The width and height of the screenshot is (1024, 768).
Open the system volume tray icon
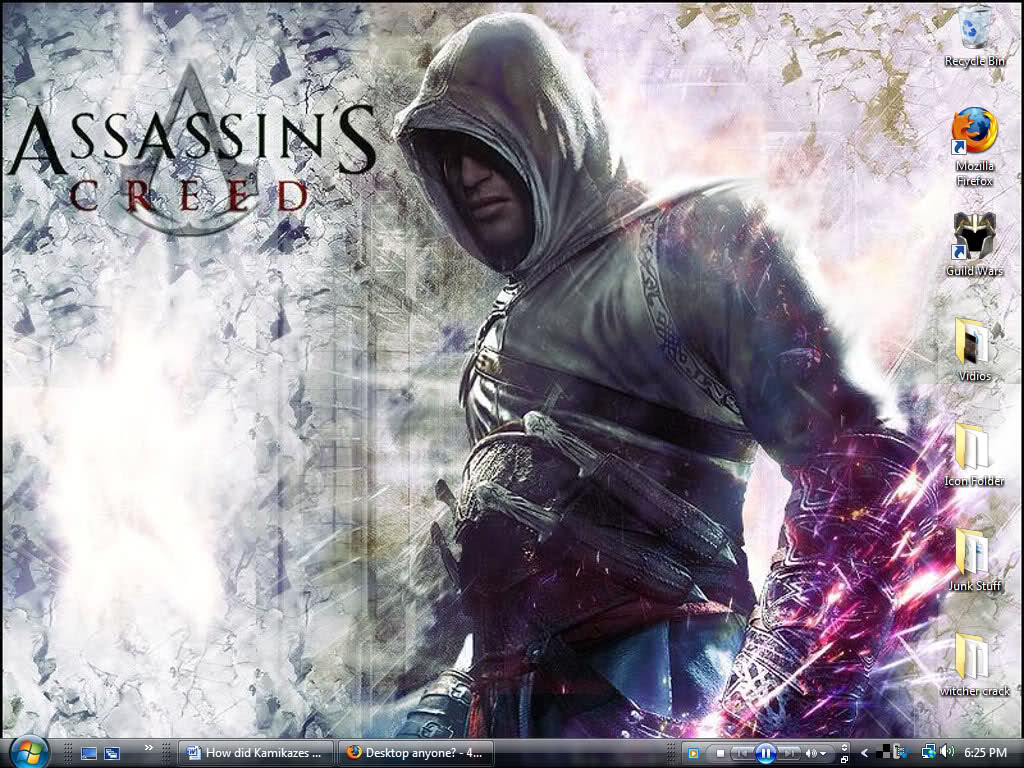pyautogui.click(x=948, y=752)
